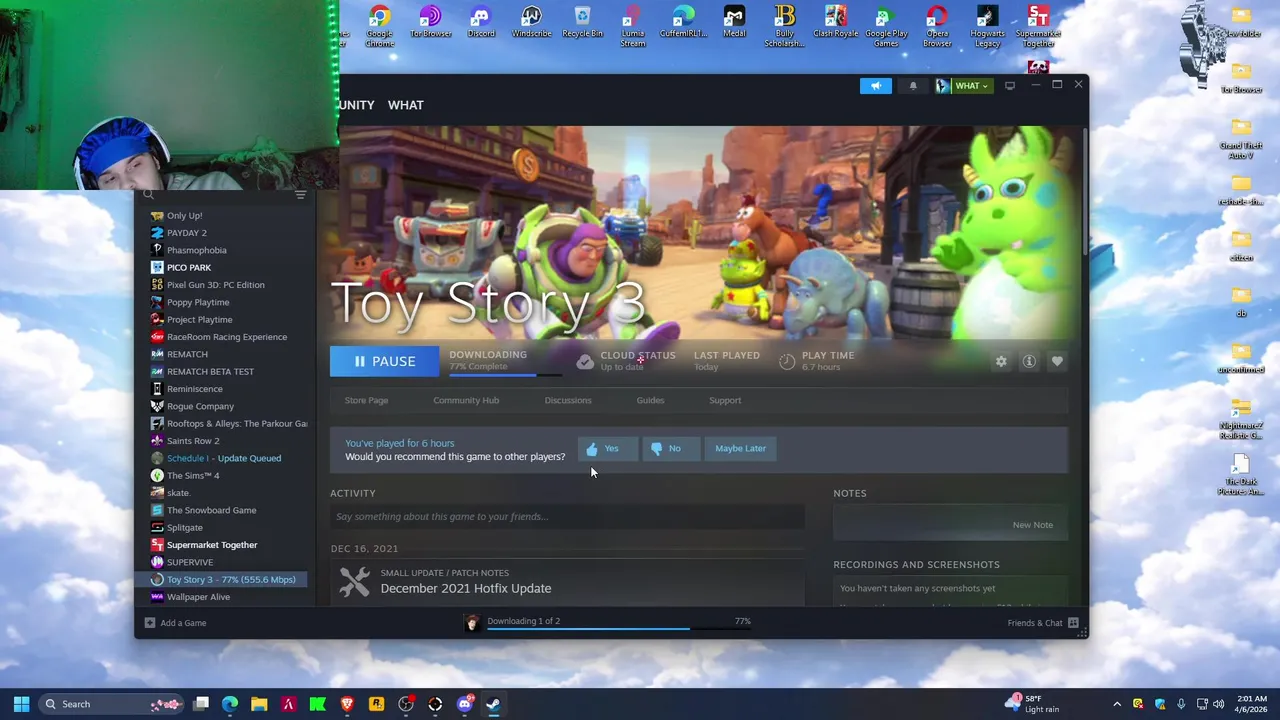Open Supermarket Together desktop shortcut
Screen dimensions: 1280x720
(1038, 26)
